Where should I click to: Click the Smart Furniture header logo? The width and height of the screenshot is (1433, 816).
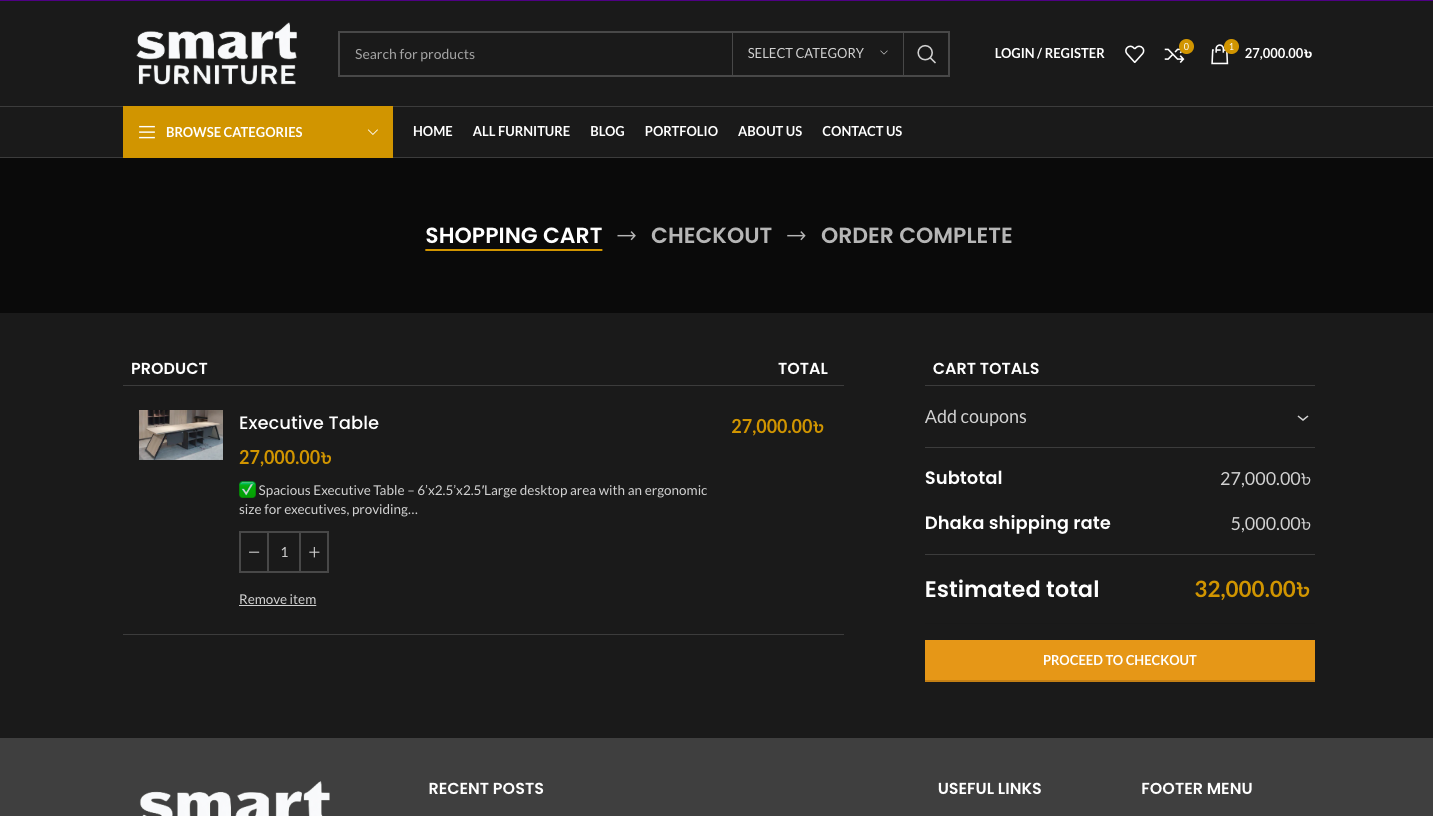[x=217, y=54]
